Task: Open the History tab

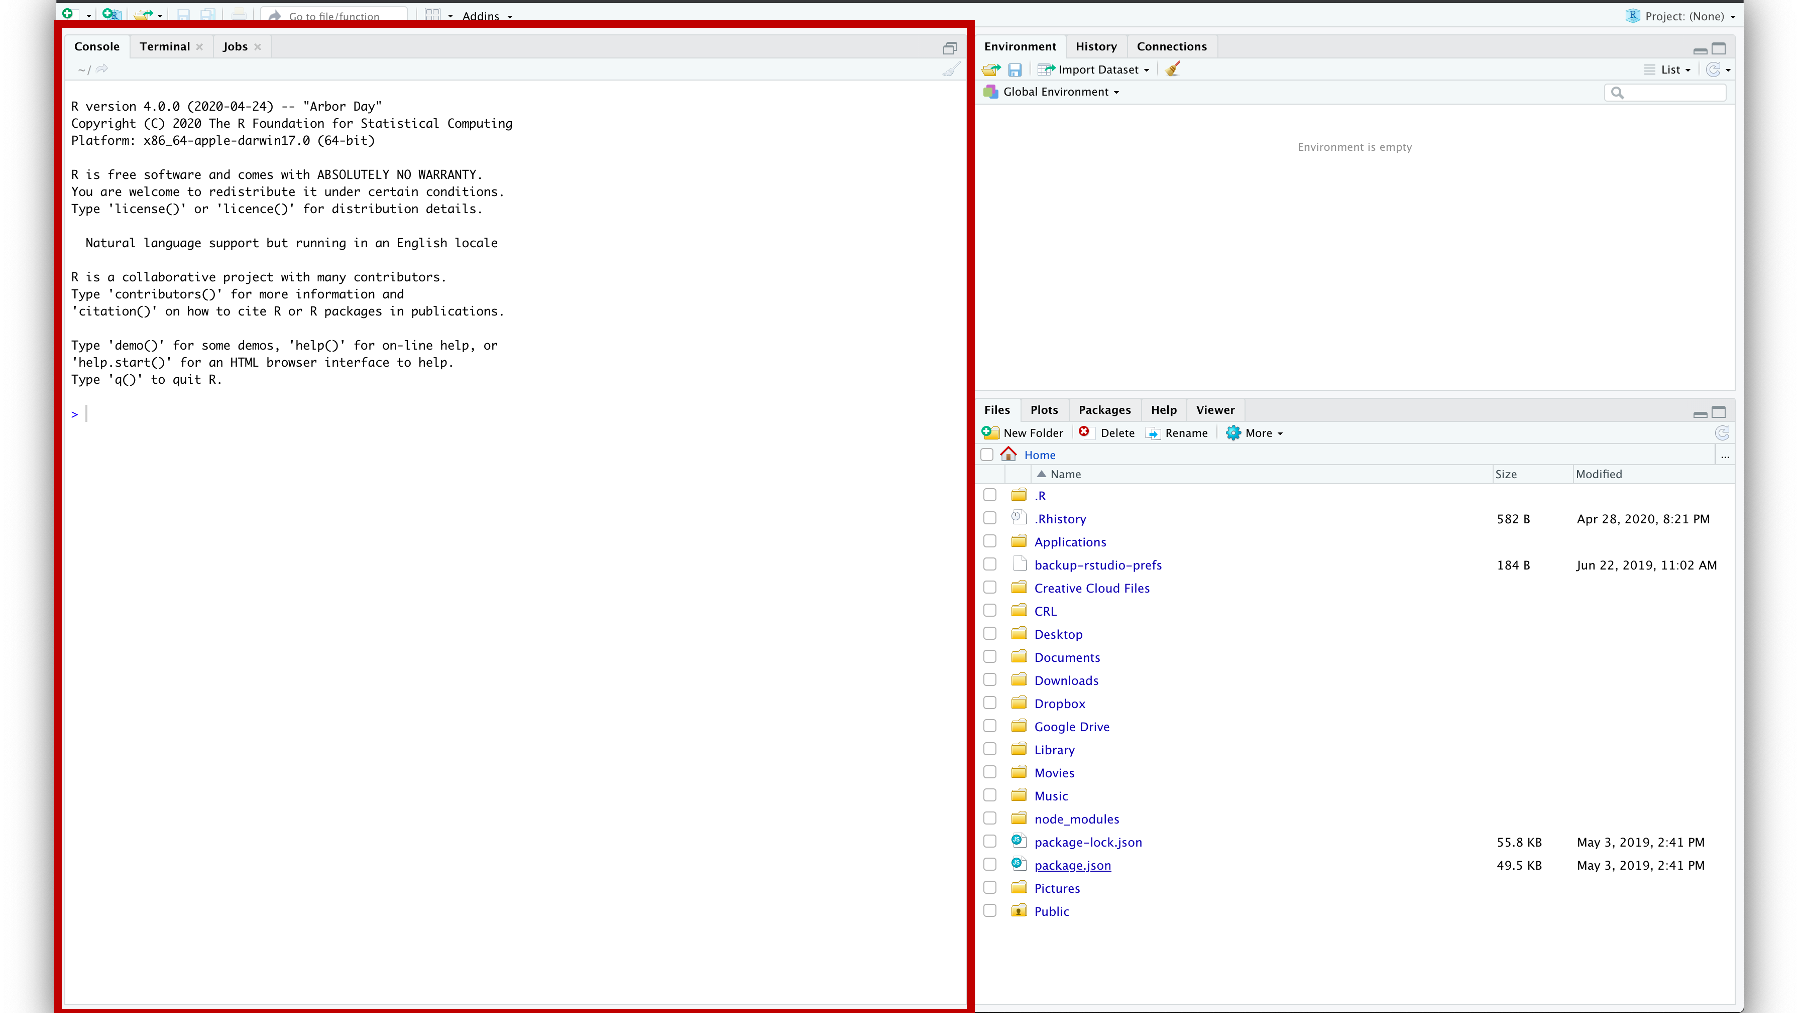Action: [x=1096, y=47]
